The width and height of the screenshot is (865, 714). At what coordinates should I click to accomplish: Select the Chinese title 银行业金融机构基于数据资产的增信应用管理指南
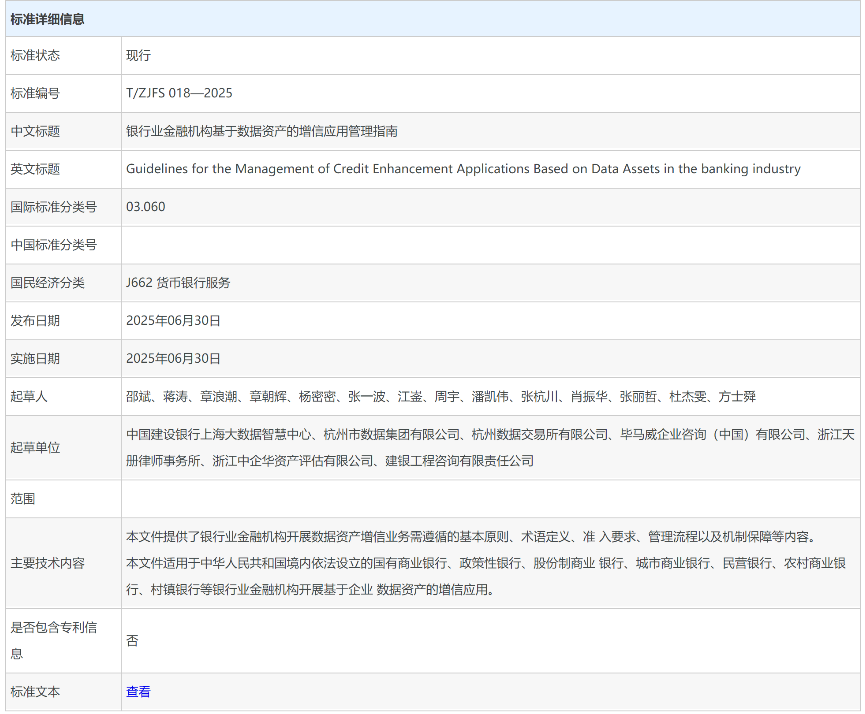pos(262,131)
